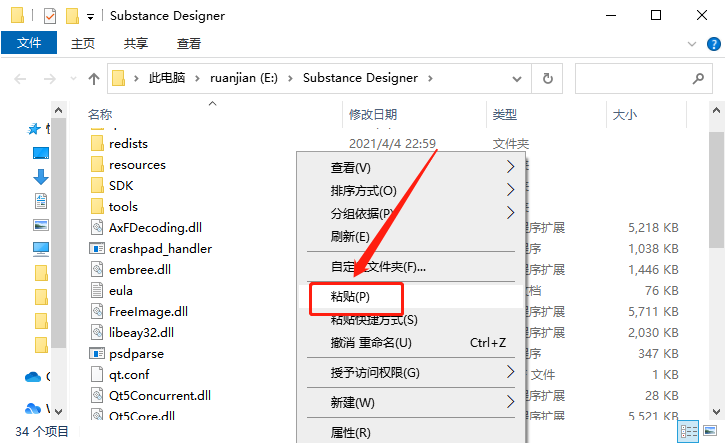This screenshot has height=443, width=726.
Task: Switch to large icons view layout button
Action: click(x=710, y=431)
